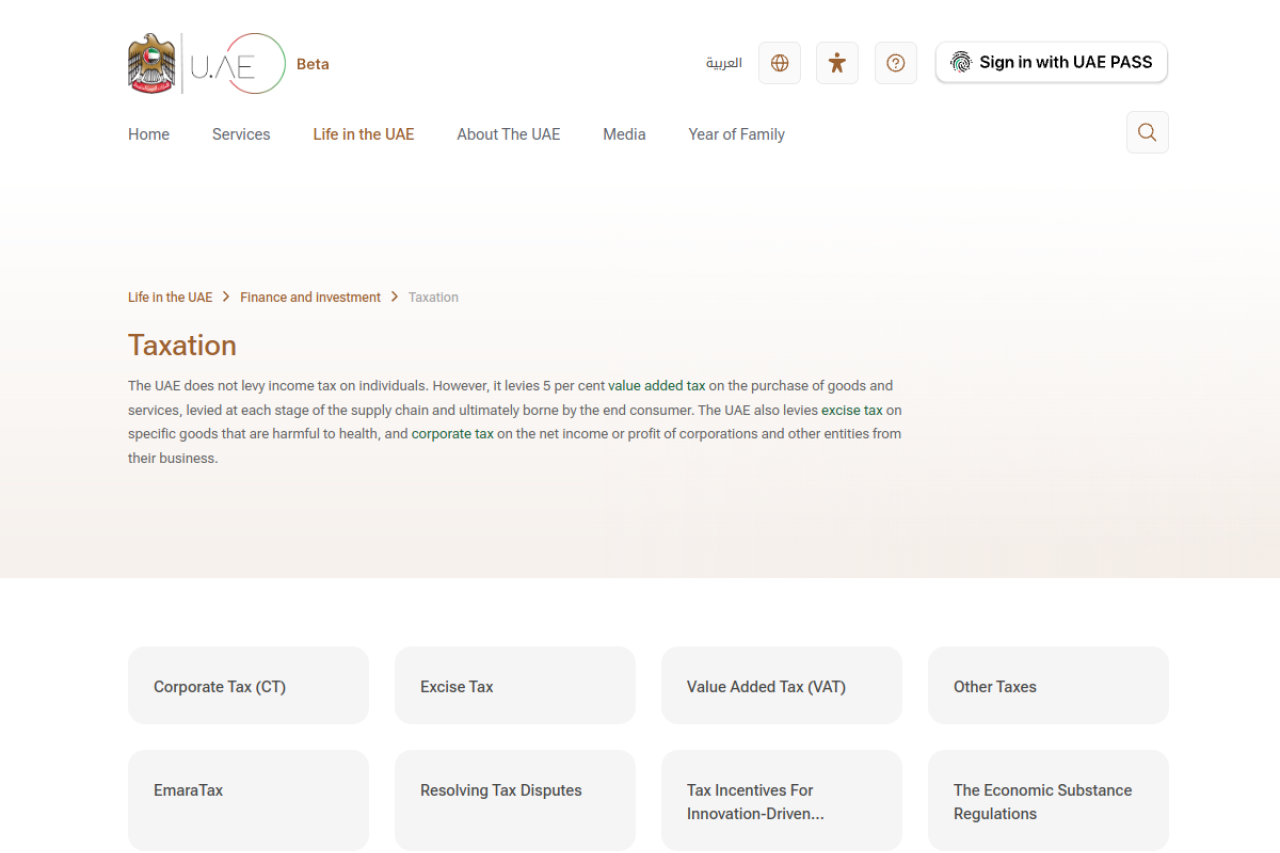Open The Economic Substance Regulations card
This screenshot has width=1280, height=853.
(x=1048, y=800)
